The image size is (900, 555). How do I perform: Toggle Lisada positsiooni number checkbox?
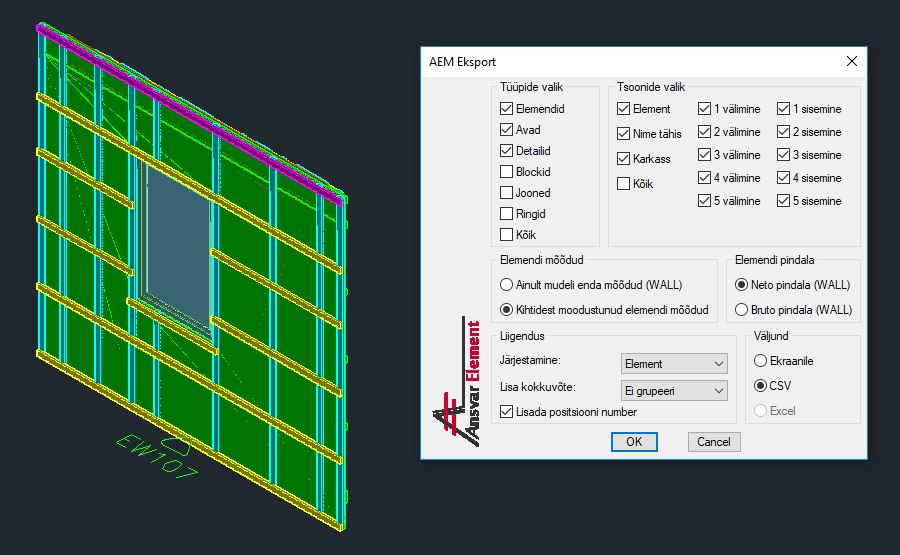(506, 412)
